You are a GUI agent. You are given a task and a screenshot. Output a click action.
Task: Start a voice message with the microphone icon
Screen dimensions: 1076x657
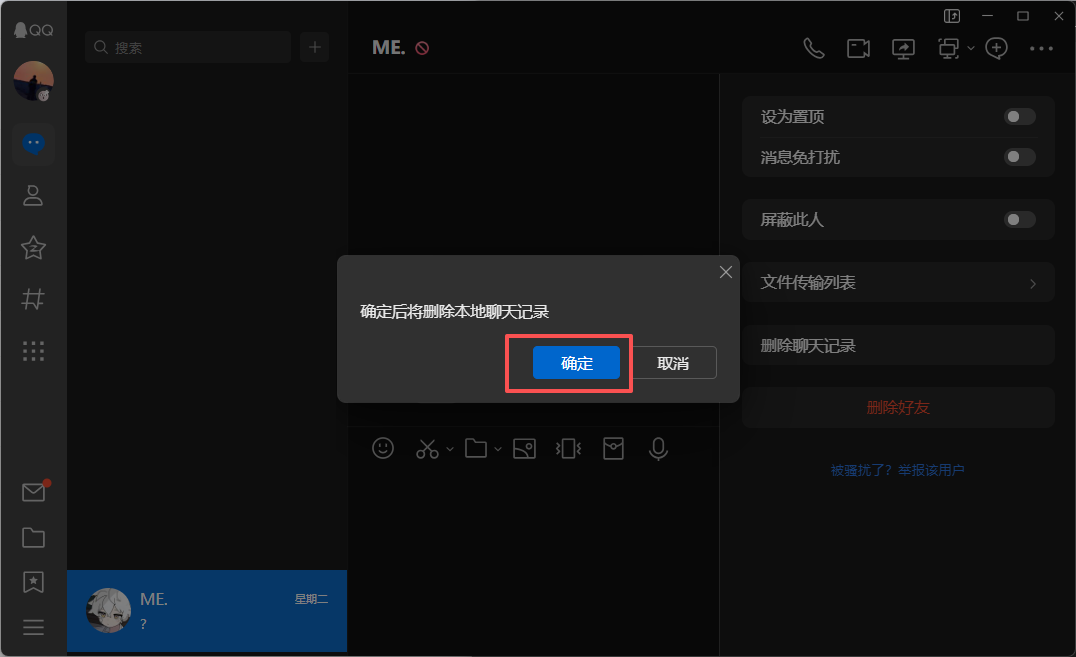coord(658,448)
